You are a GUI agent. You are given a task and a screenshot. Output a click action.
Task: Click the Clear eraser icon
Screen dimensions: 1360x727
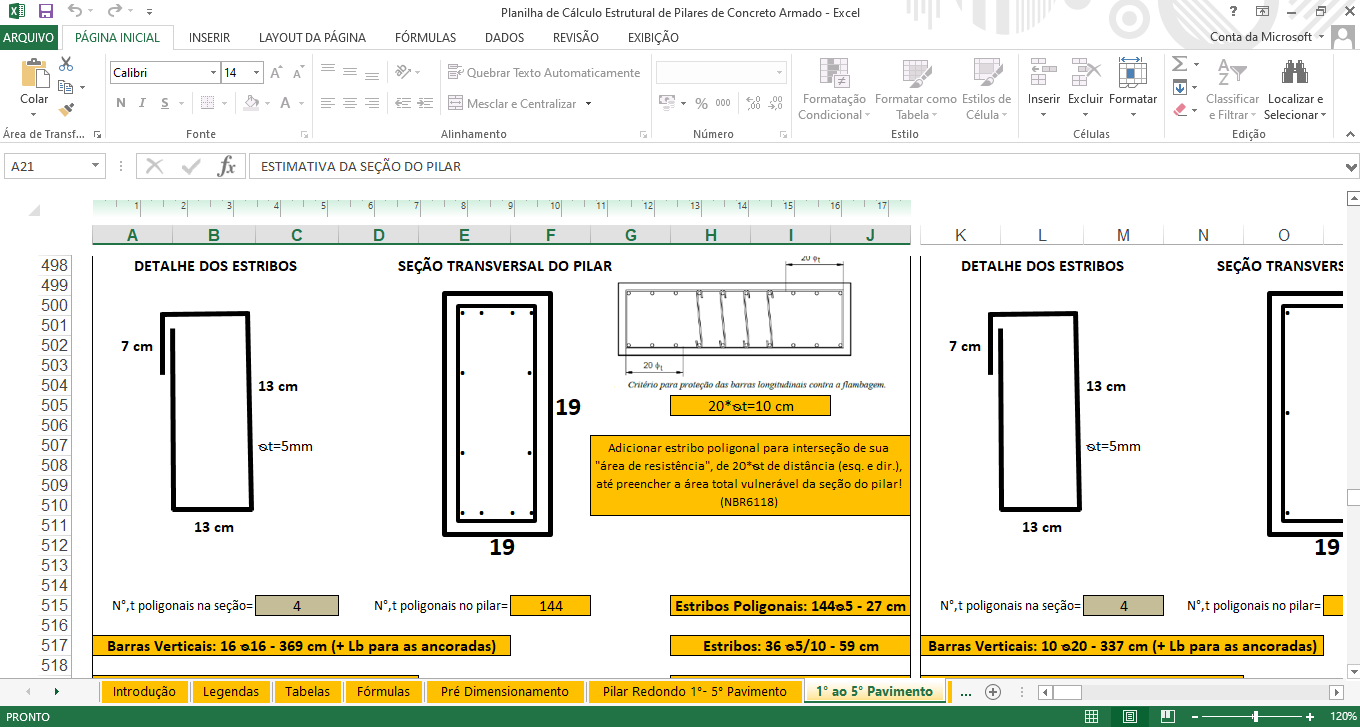(x=1179, y=109)
